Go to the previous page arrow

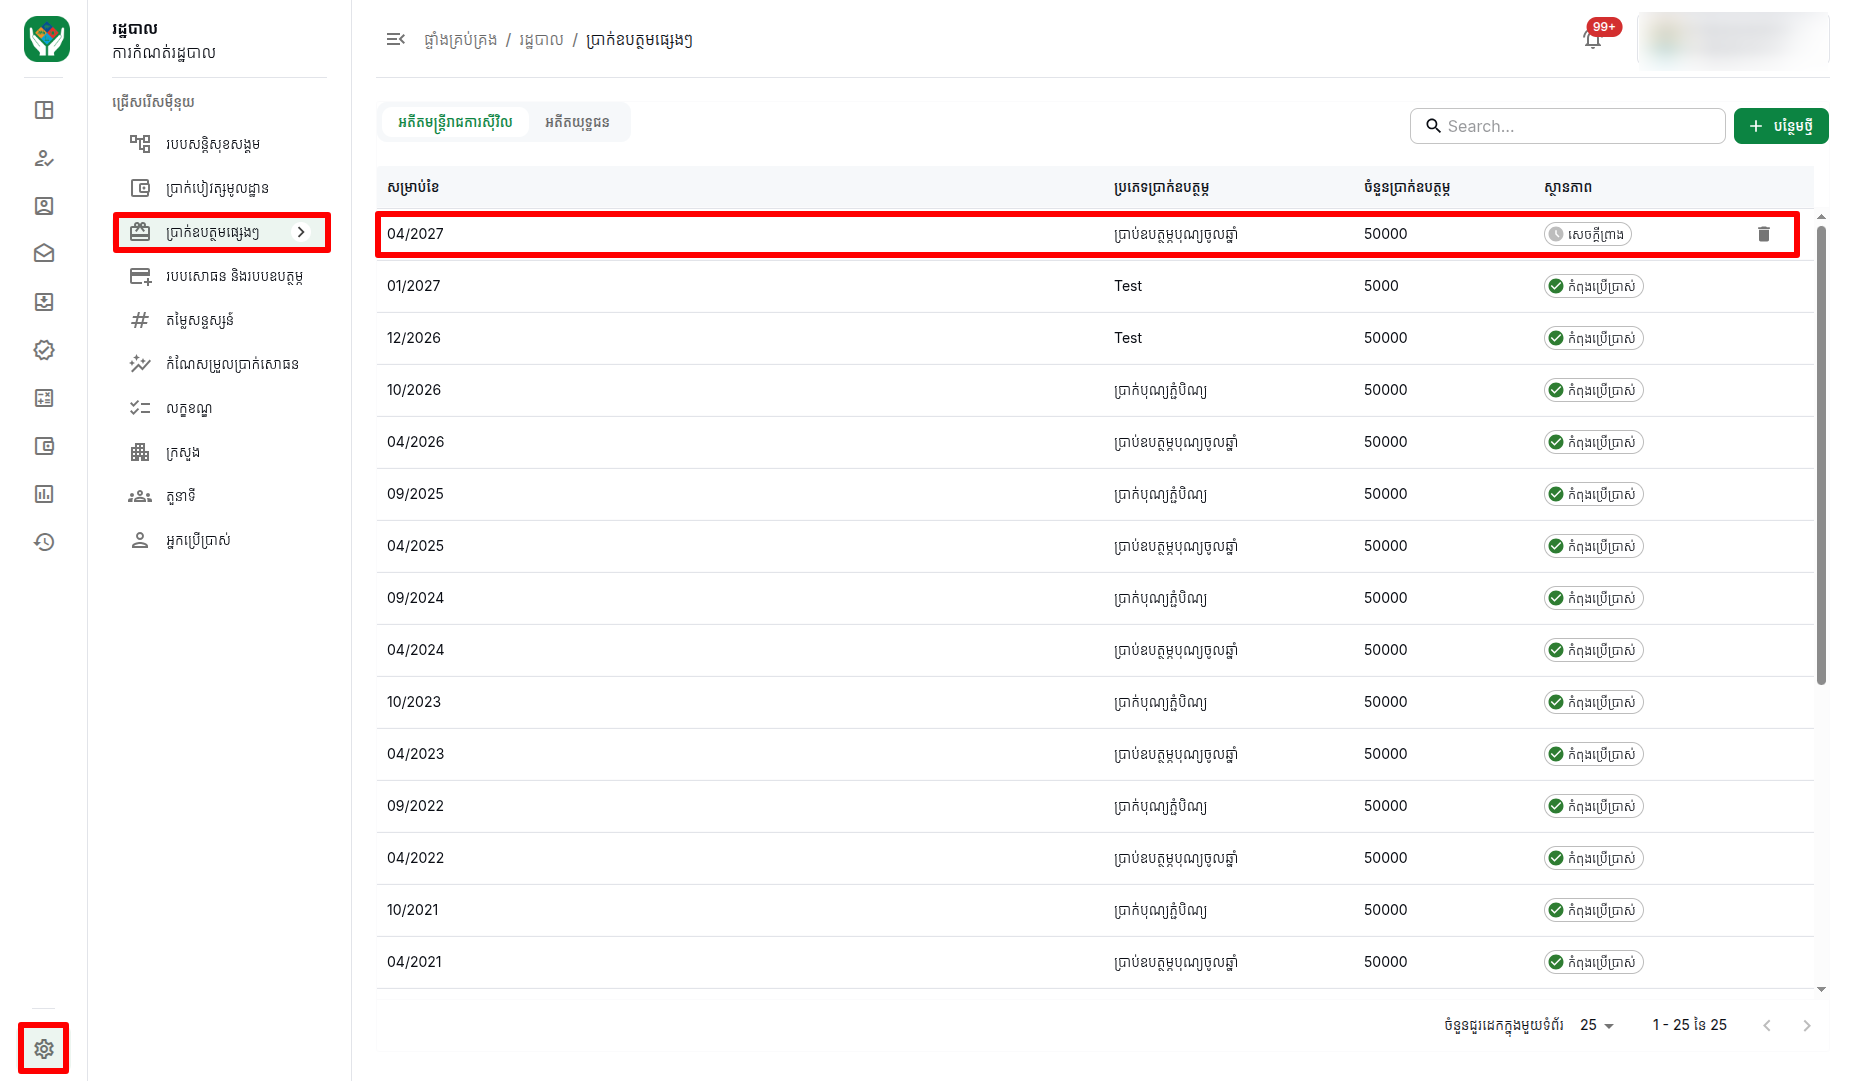1767,1025
